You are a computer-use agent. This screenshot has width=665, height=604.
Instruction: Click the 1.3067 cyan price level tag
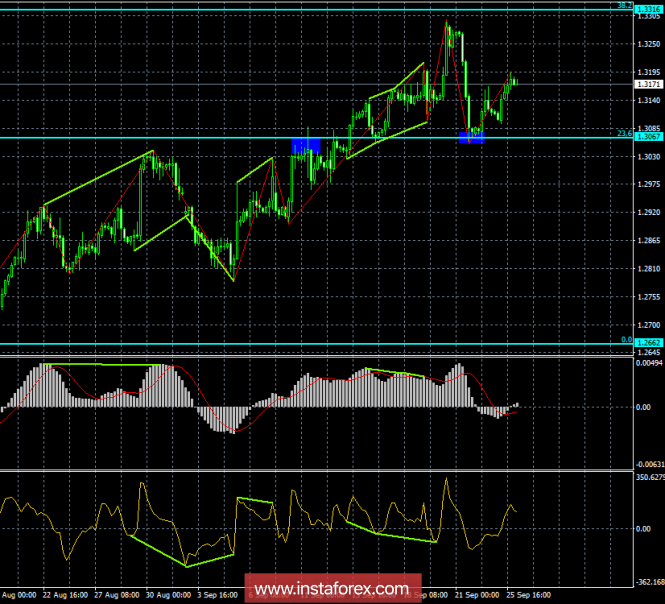pyautogui.click(x=648, y=138)
